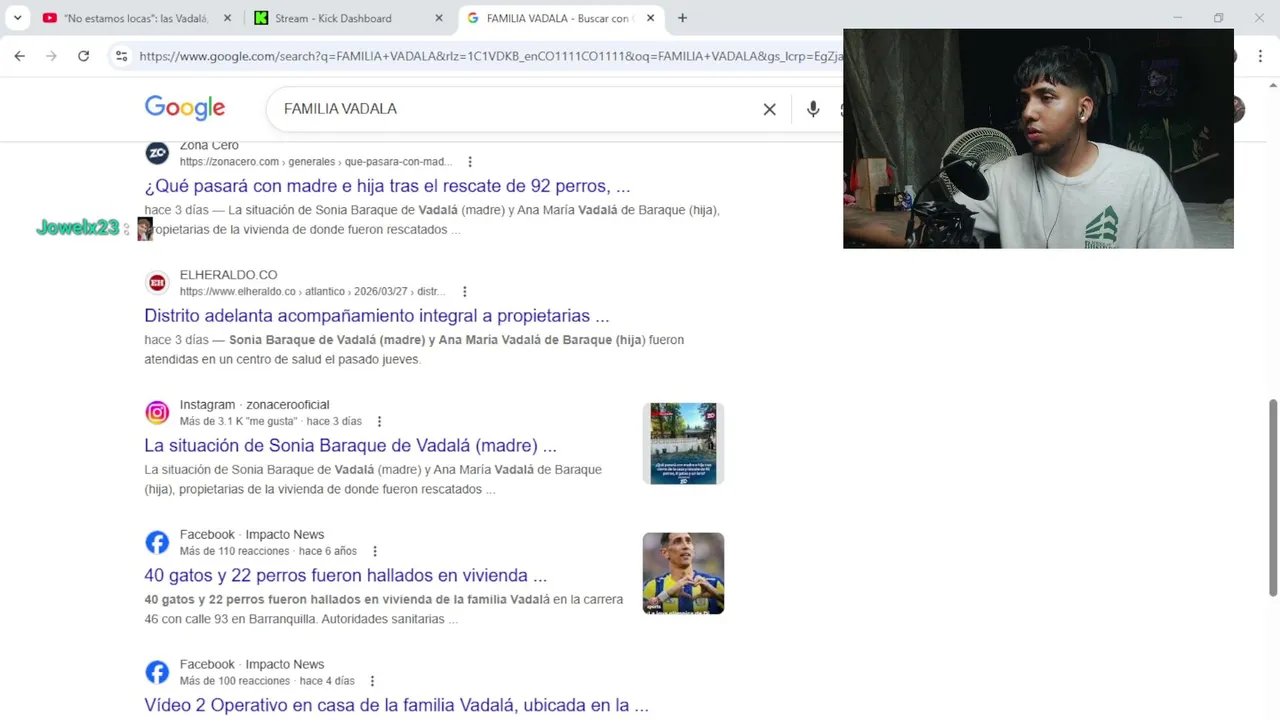Image resolution: width=1280 pixels, height=720 pixels.
Task: Open more options for Instagram zonacerooficial result
Action: pos(379,422)
